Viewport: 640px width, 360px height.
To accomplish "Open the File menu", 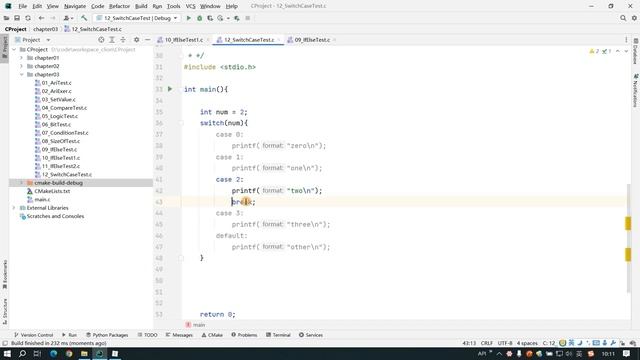I will click(22, 6).
